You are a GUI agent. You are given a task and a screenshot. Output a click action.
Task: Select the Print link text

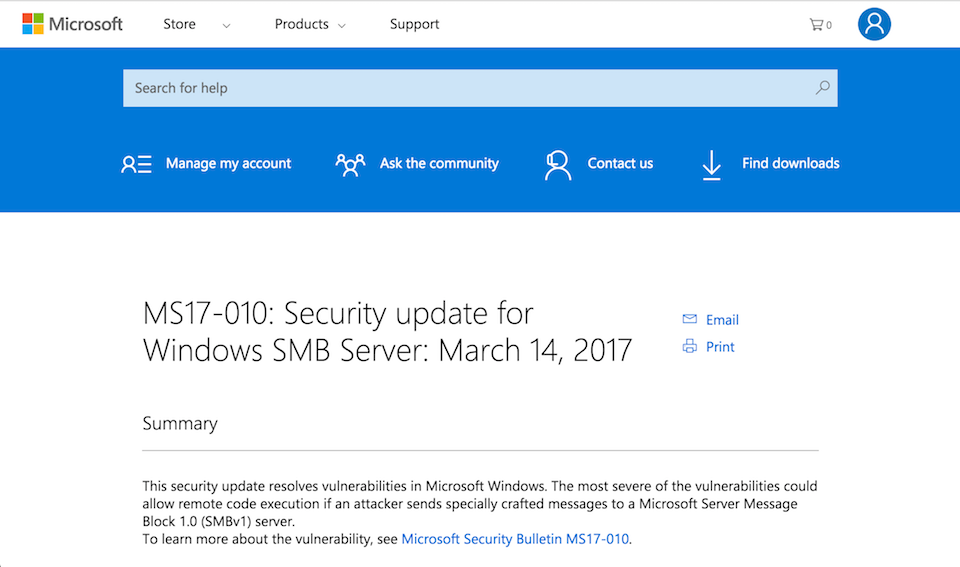coord(720,347)
